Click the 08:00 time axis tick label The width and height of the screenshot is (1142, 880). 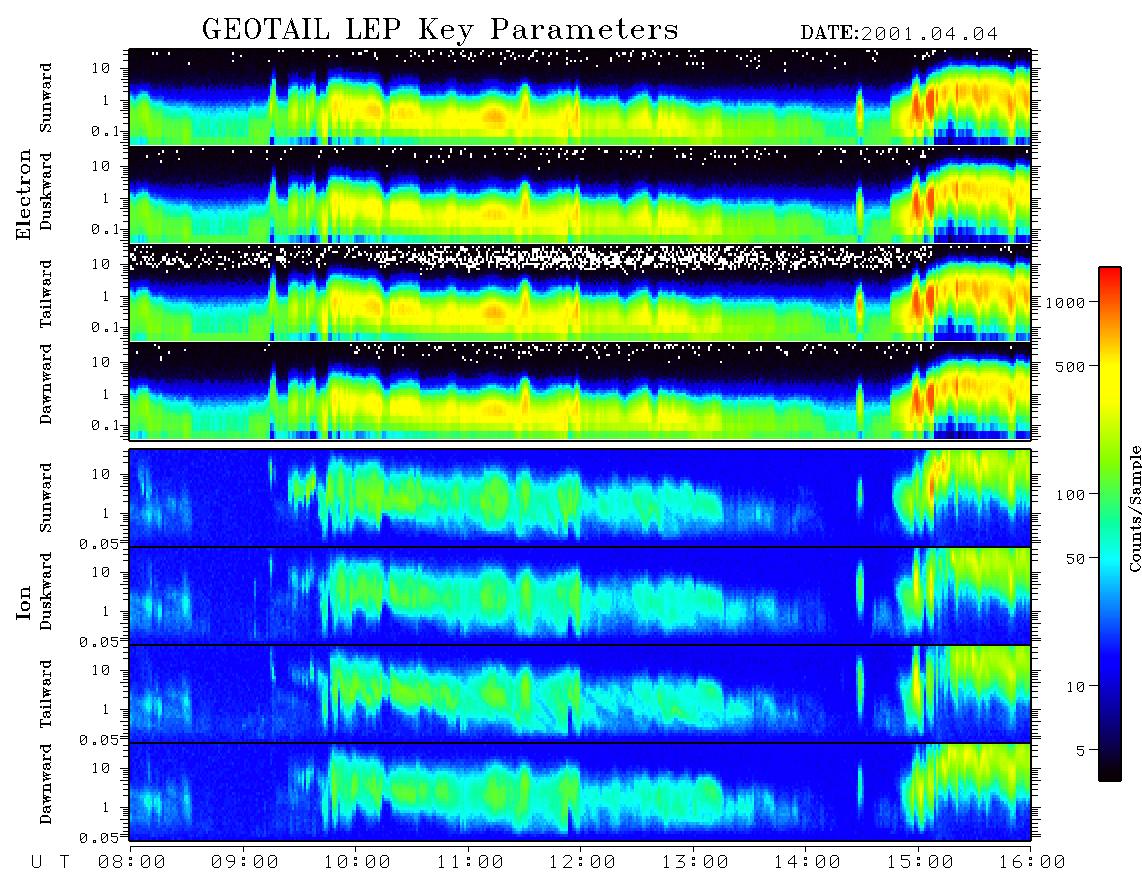[132, 862]
